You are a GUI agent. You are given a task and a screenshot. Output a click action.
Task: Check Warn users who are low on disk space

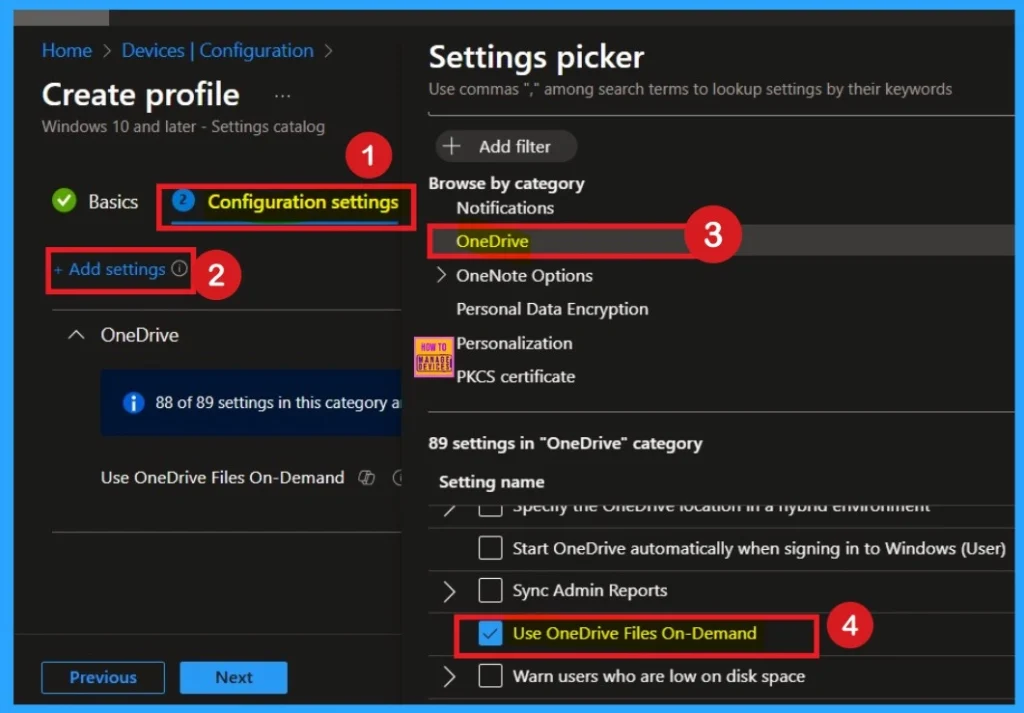(x=490, y=677)
